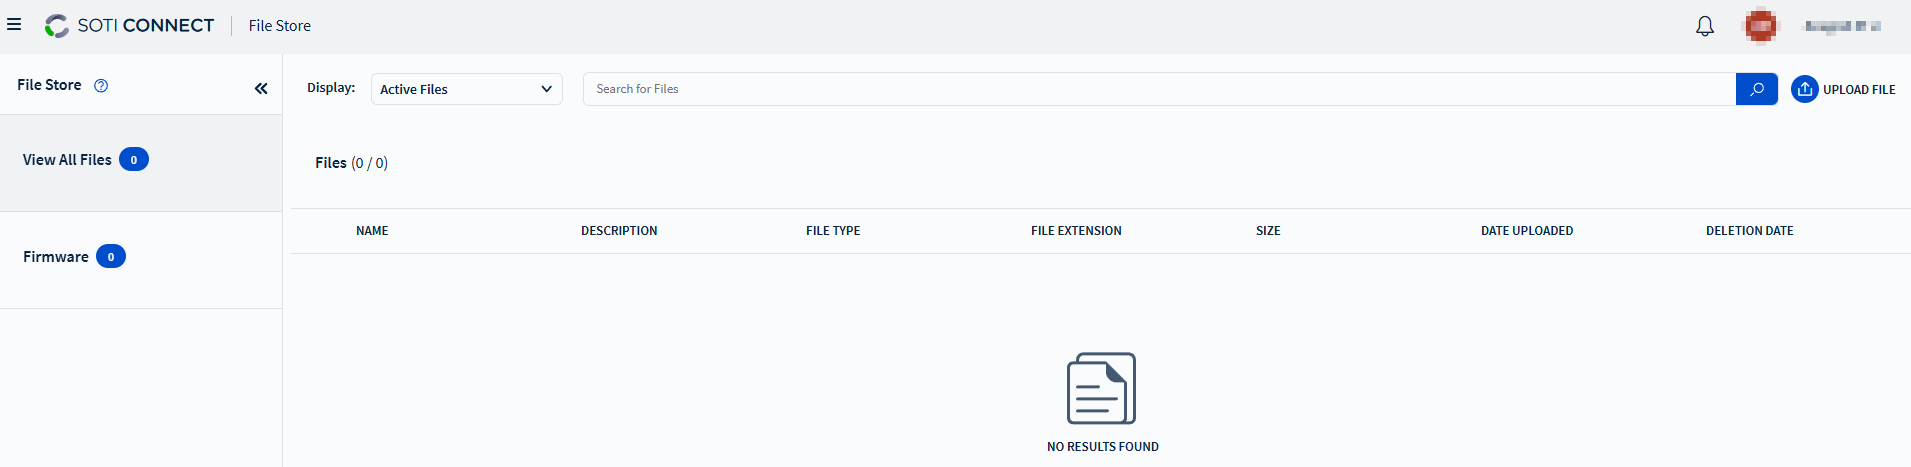1911x467 pixels.
Task: Open the hamburger navigation menu
Action: coord(14,25)
